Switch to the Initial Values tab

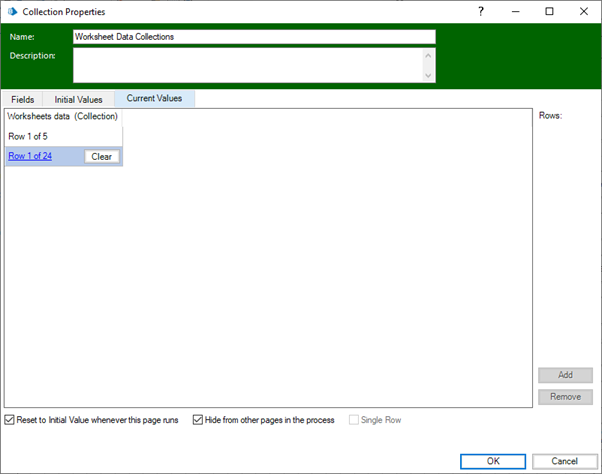[78, 99]
